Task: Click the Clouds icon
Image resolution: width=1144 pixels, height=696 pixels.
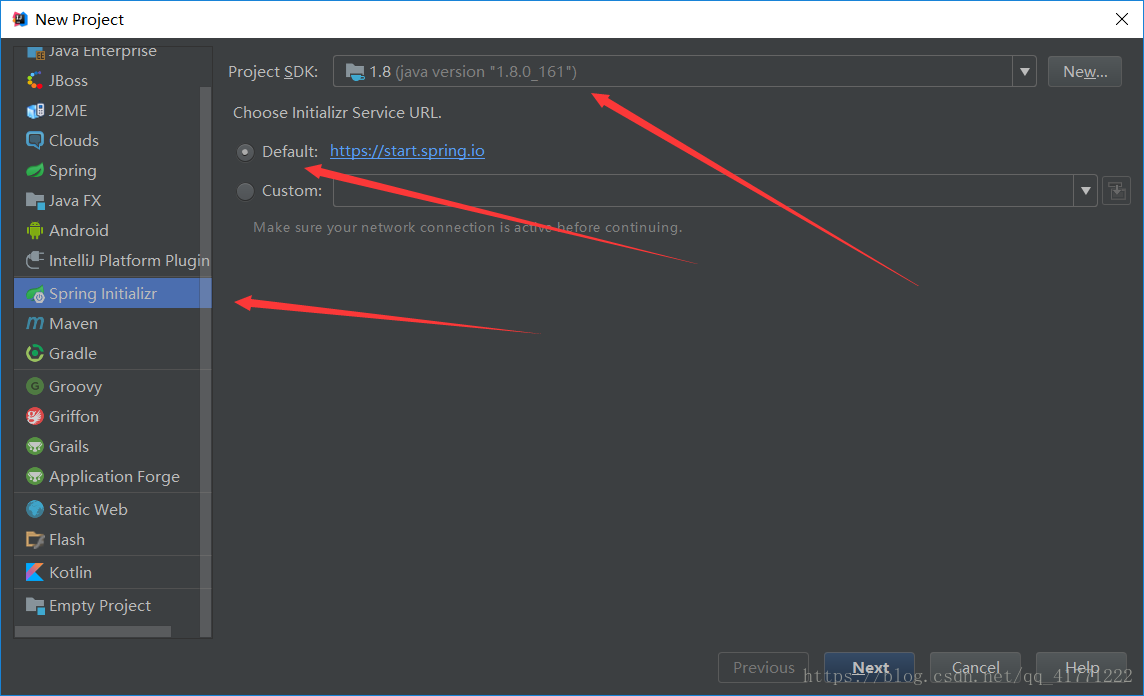Action: pyautogui.click(x=35, y=141)
